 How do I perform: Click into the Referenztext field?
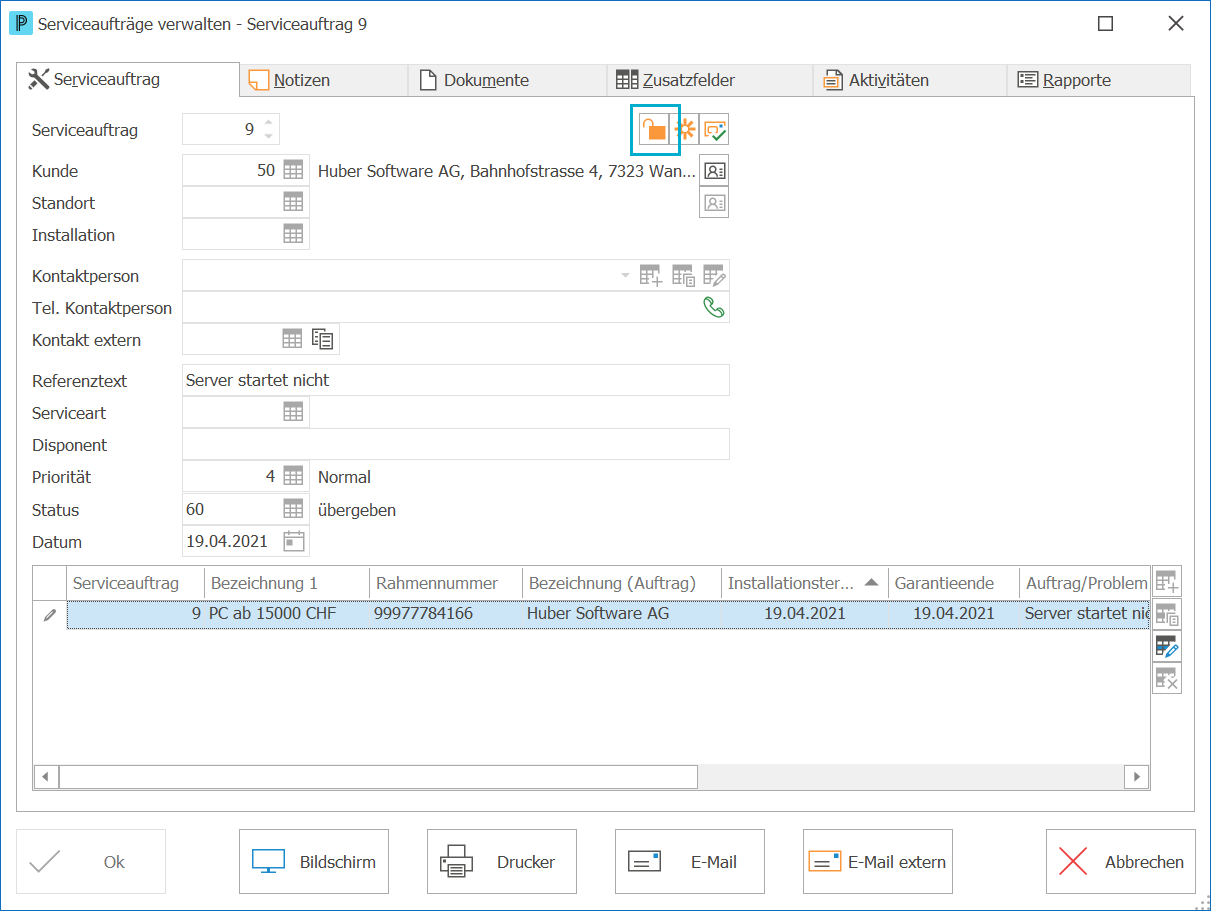point(456,380)
